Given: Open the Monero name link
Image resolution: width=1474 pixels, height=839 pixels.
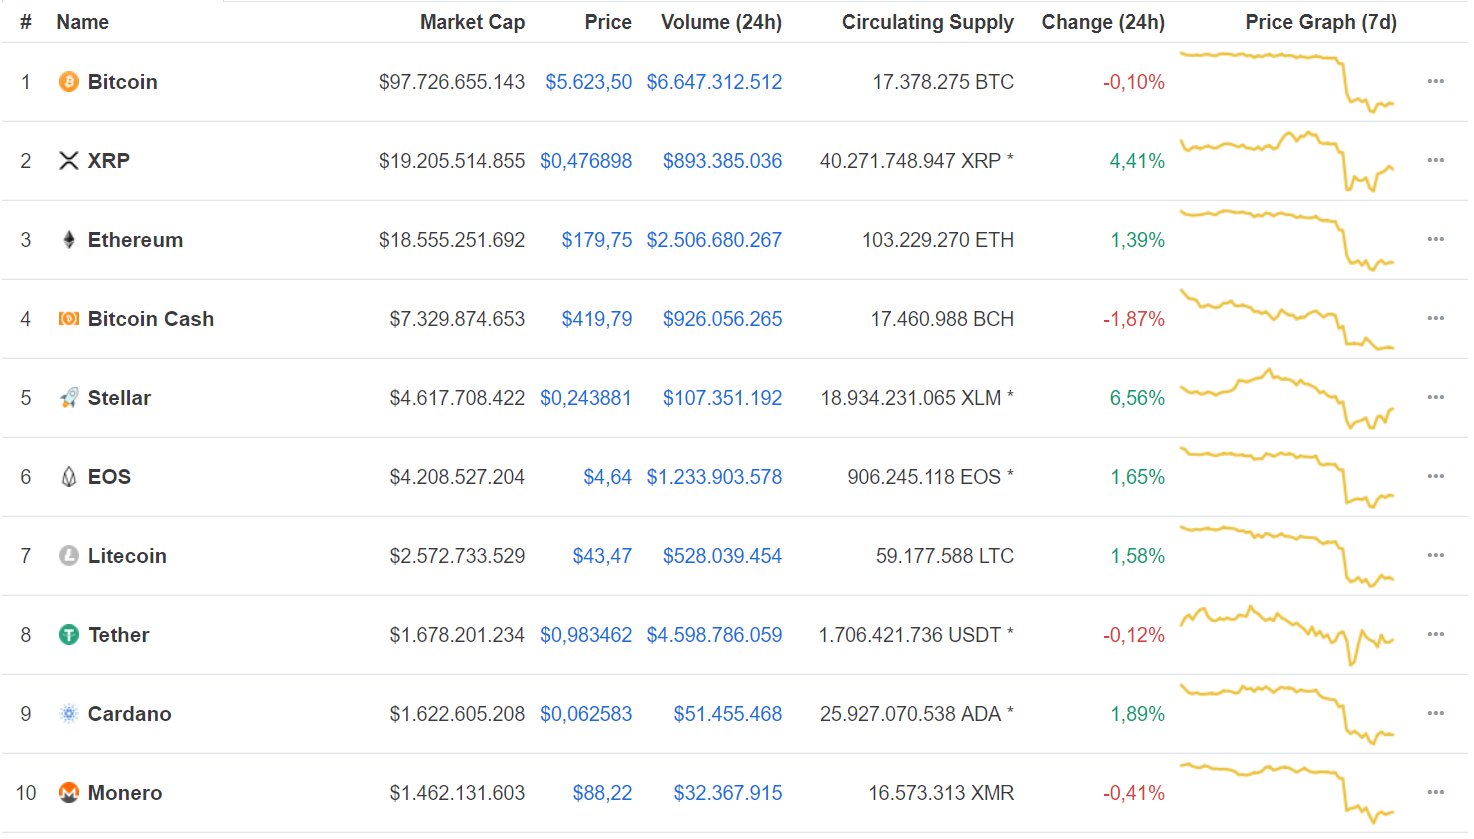Looking at the screenshot, I should (125, 793).
